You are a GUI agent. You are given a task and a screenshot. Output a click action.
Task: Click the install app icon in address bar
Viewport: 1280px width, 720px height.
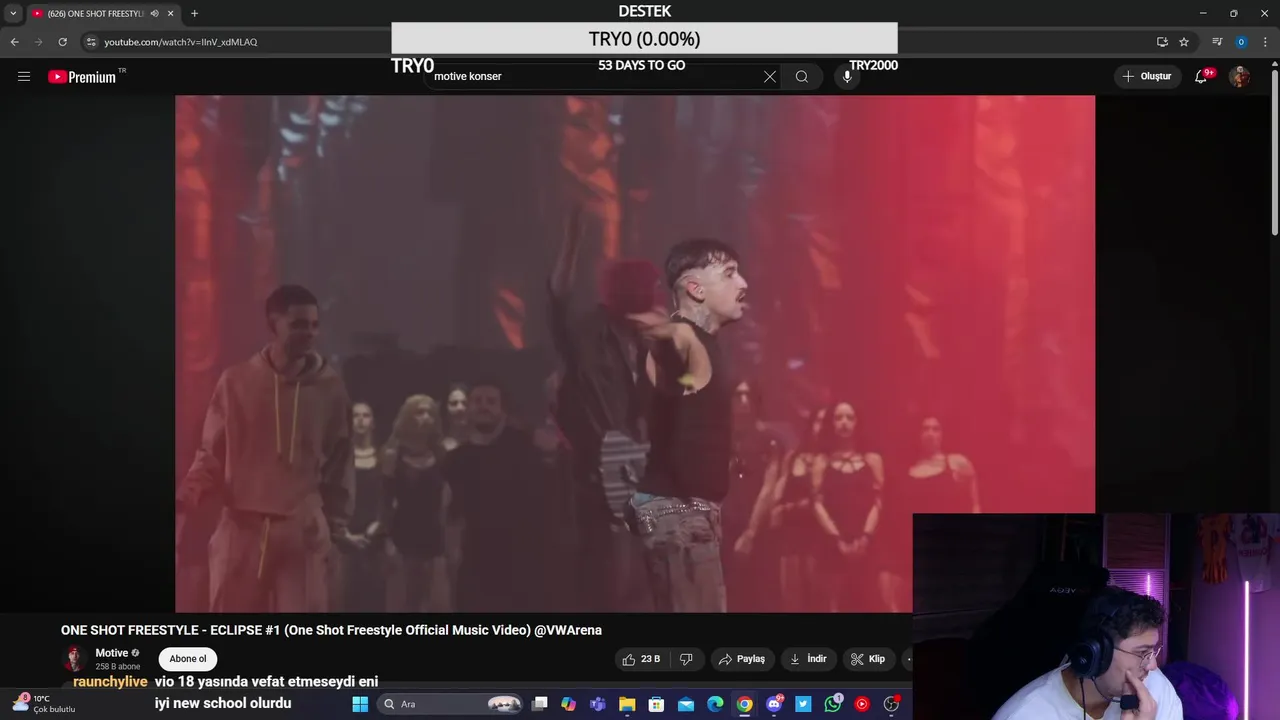coord(1162,42)
